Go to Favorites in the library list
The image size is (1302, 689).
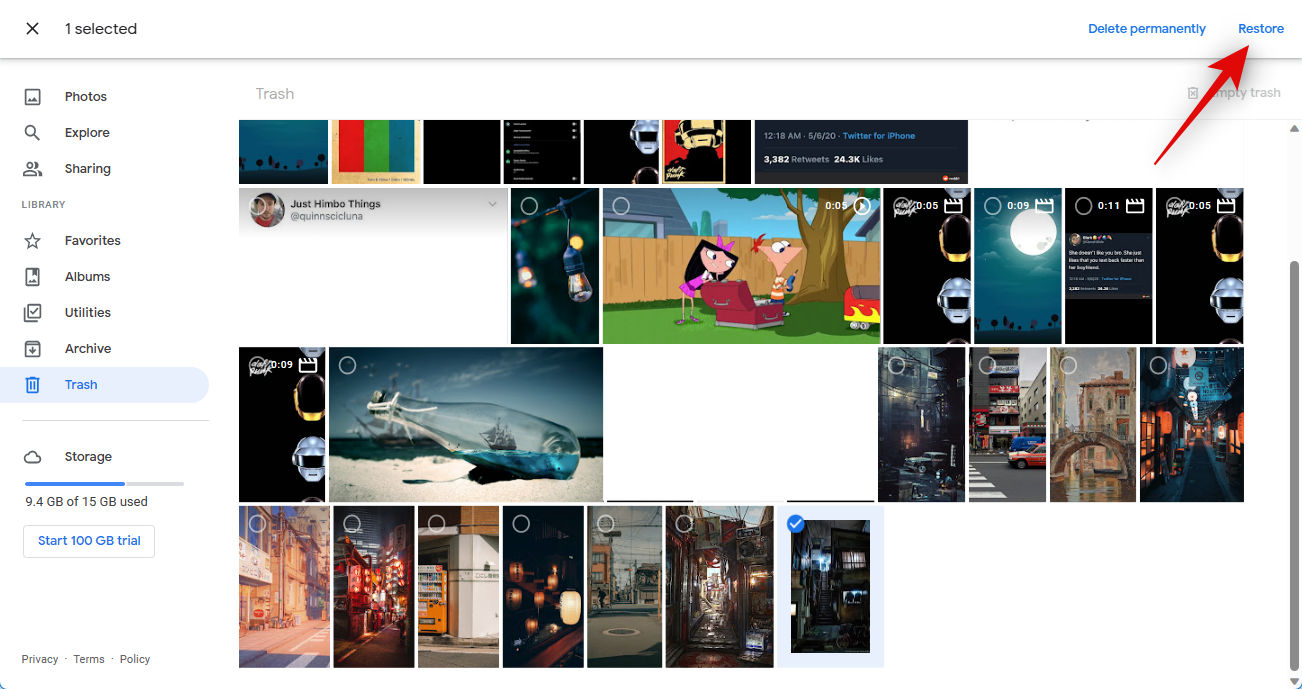tap(93, 241)
